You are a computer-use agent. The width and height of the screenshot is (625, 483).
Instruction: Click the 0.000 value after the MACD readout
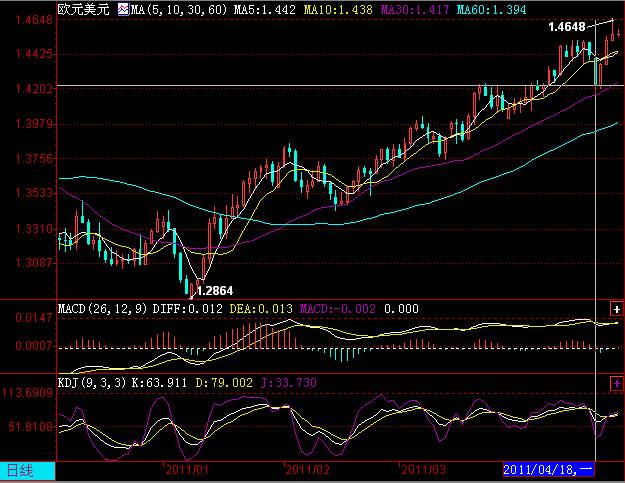[401, 309]
